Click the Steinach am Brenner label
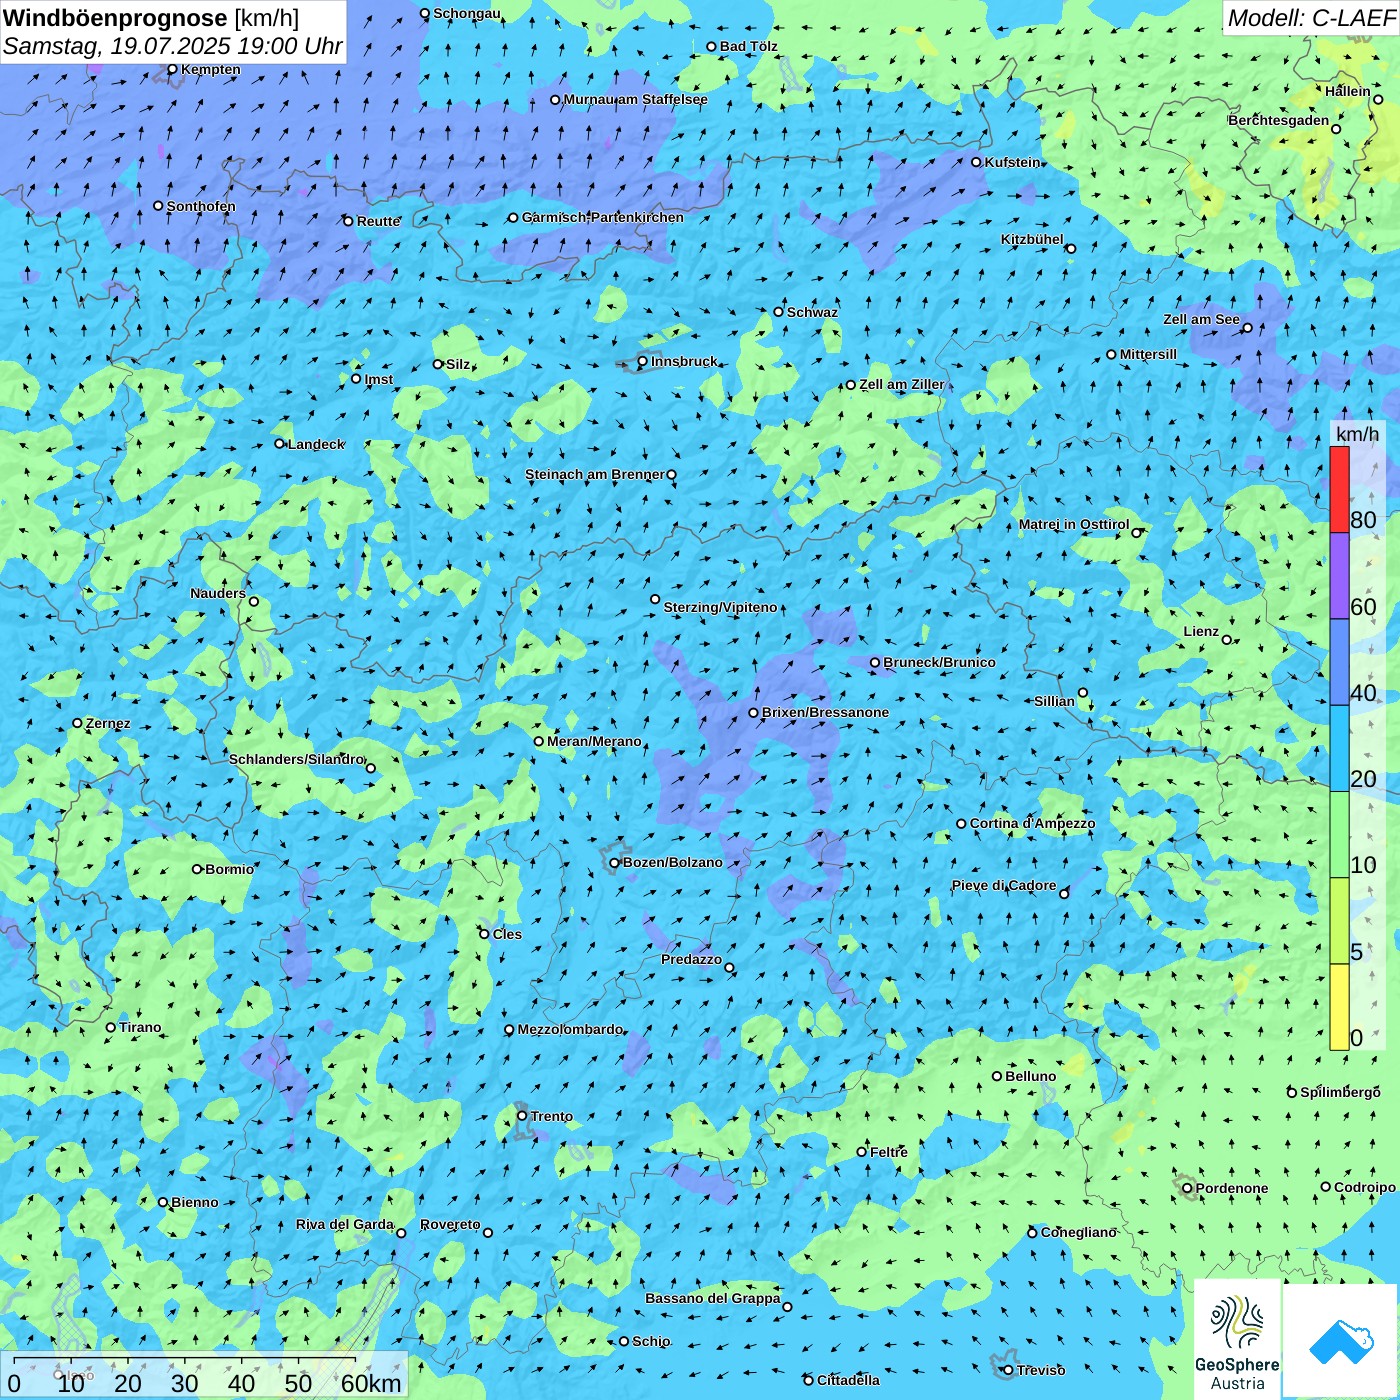The image size is (1400, 1400). tap(595, 474)
